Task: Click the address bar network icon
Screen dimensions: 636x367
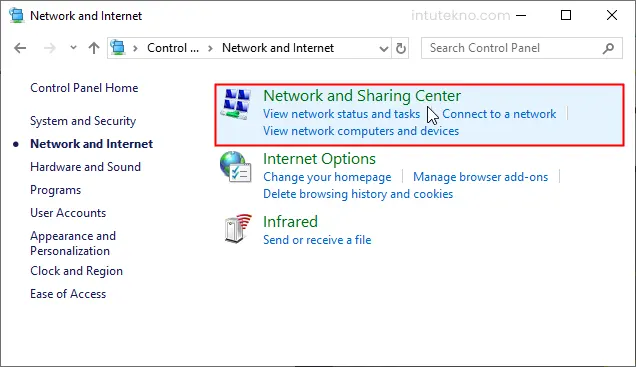Action: pos(118,48)
